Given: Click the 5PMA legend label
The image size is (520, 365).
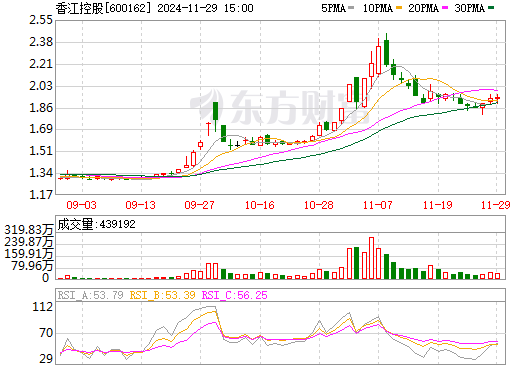Looking at the screenshot, I should coord(333,8).
